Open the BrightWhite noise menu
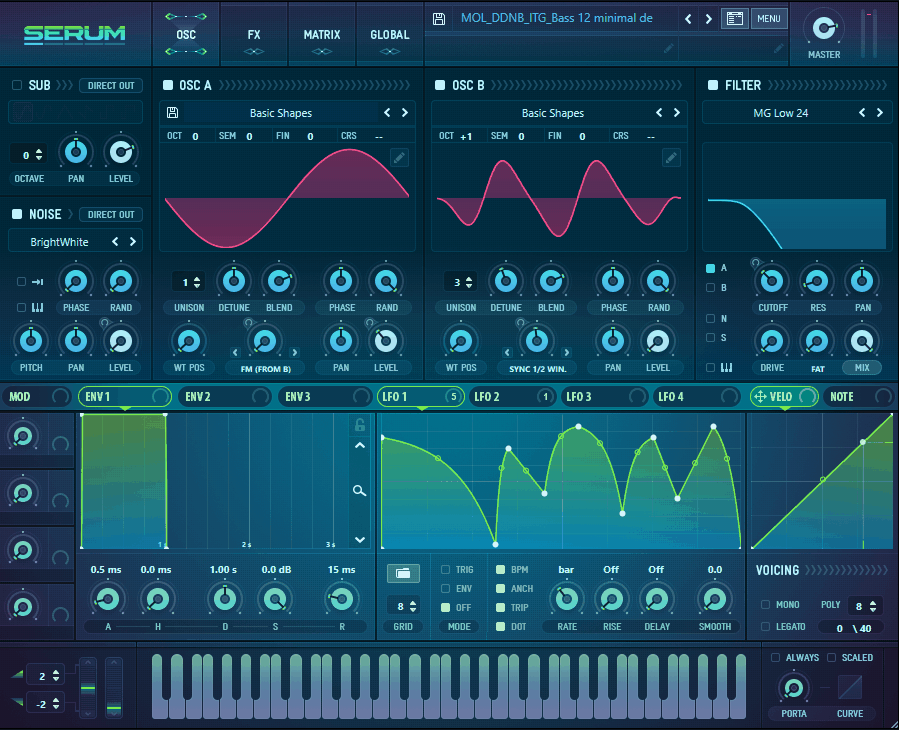899x730 pixels. point(59,242)
